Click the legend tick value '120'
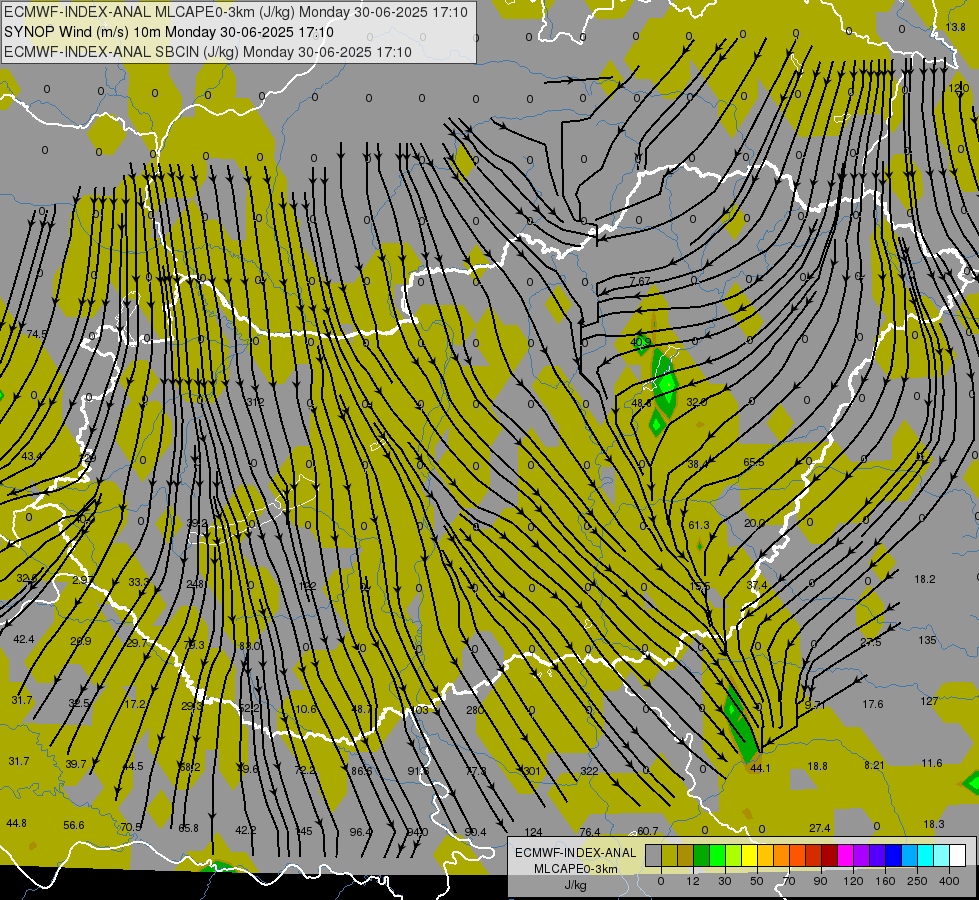Screen dimensions: 979x900 pyautogui.click(x=853, y=881)
